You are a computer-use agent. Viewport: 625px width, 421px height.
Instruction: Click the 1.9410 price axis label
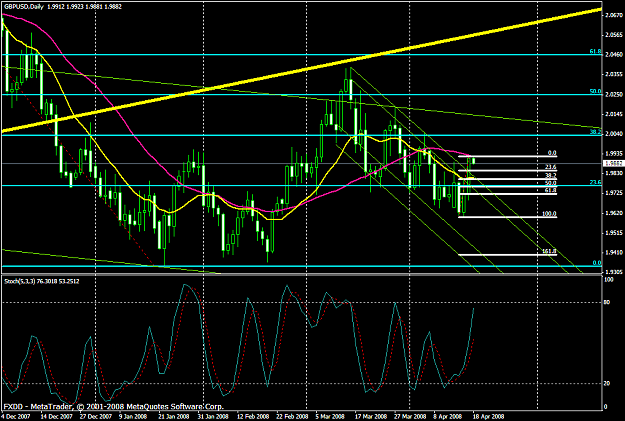point(613,252)
